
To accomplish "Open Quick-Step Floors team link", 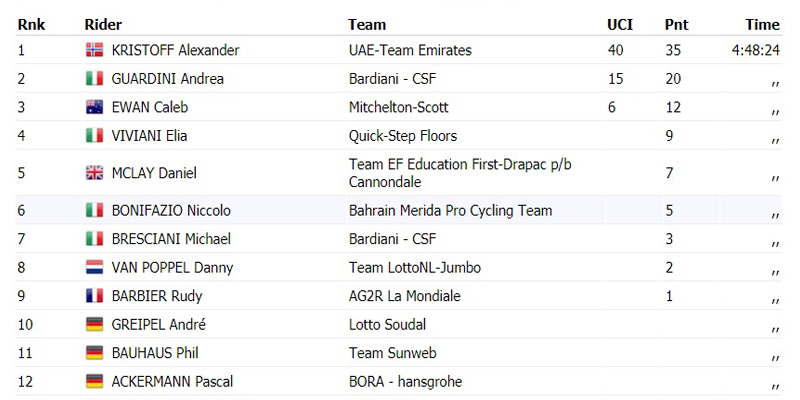I will (x=403, y=136).
